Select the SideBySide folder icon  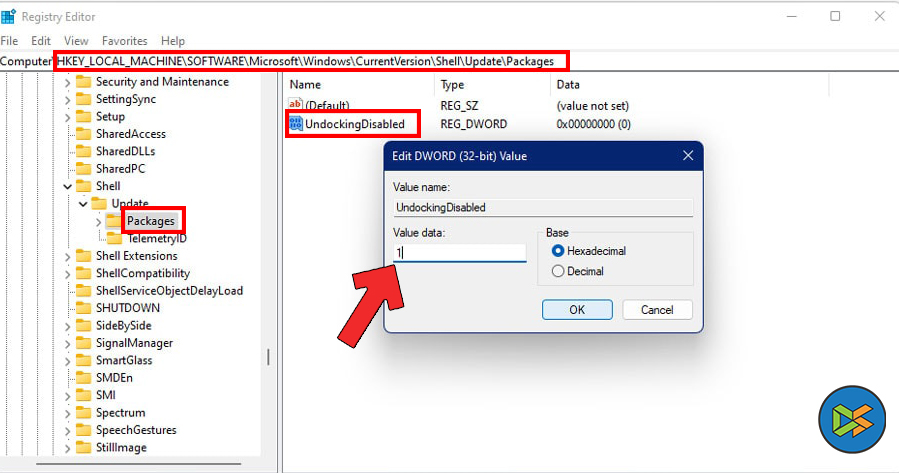point(84,325)
